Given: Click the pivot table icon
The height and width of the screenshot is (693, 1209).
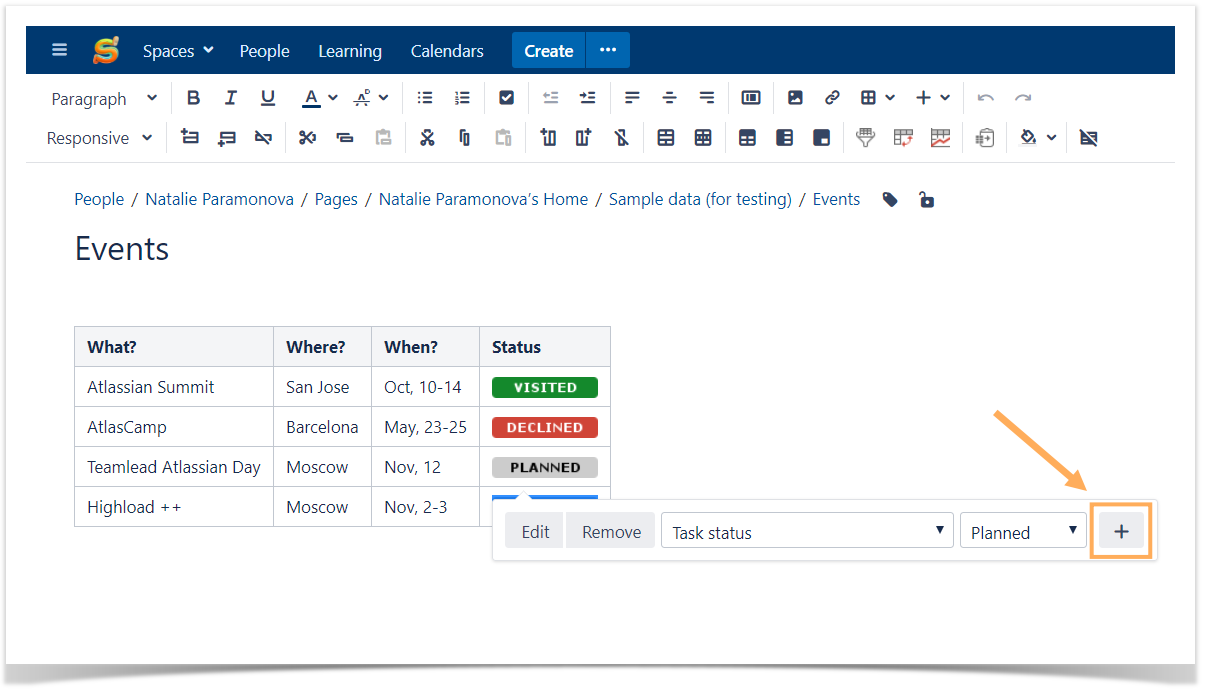Looking at the screenshot, I should [x=903, y=138].
